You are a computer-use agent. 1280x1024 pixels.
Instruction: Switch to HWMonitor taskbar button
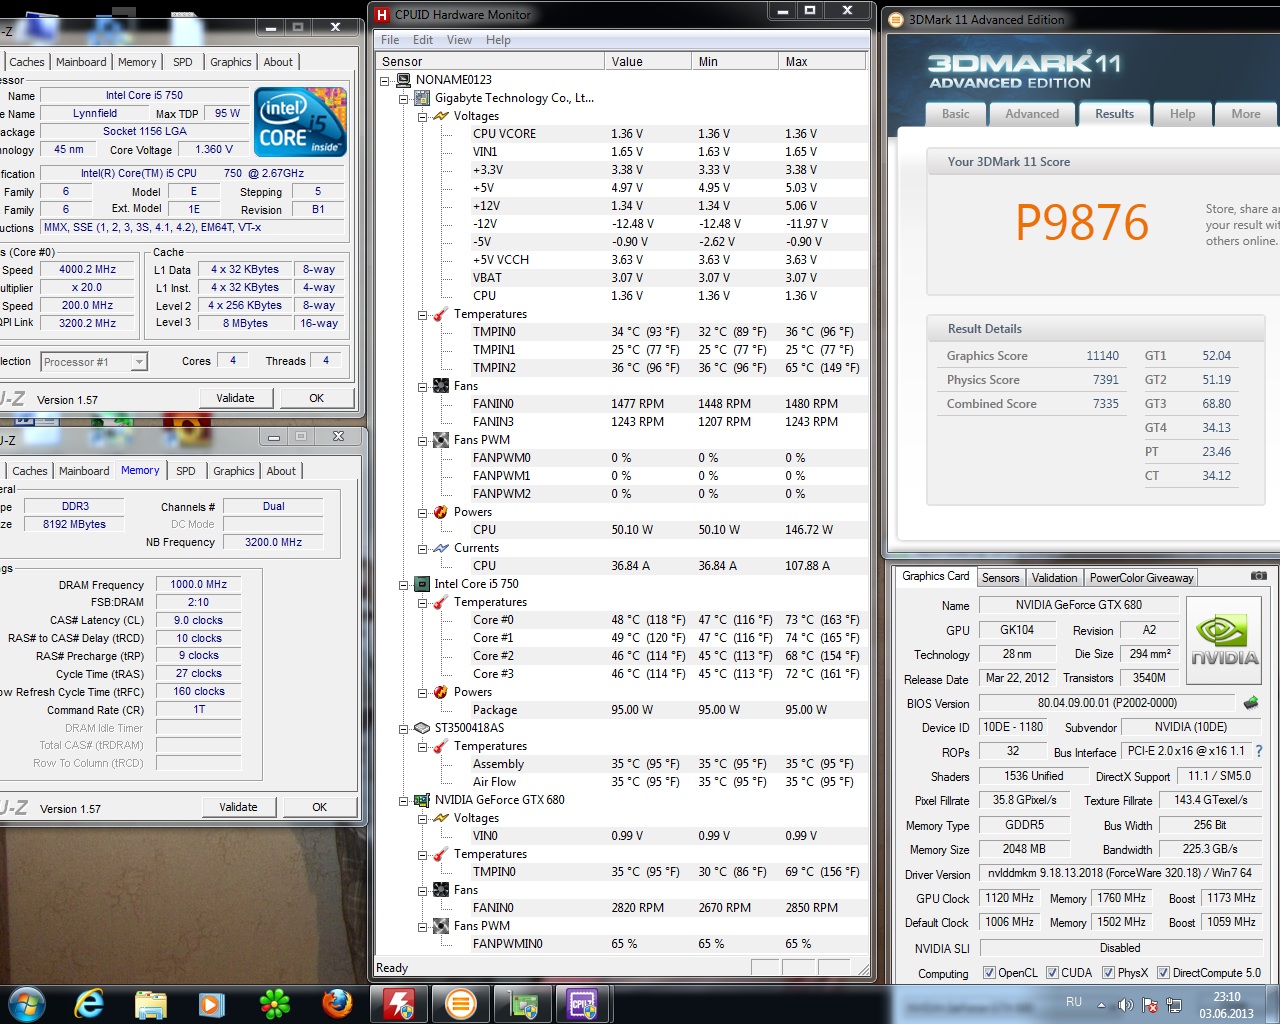click(x=400, y=1003)
